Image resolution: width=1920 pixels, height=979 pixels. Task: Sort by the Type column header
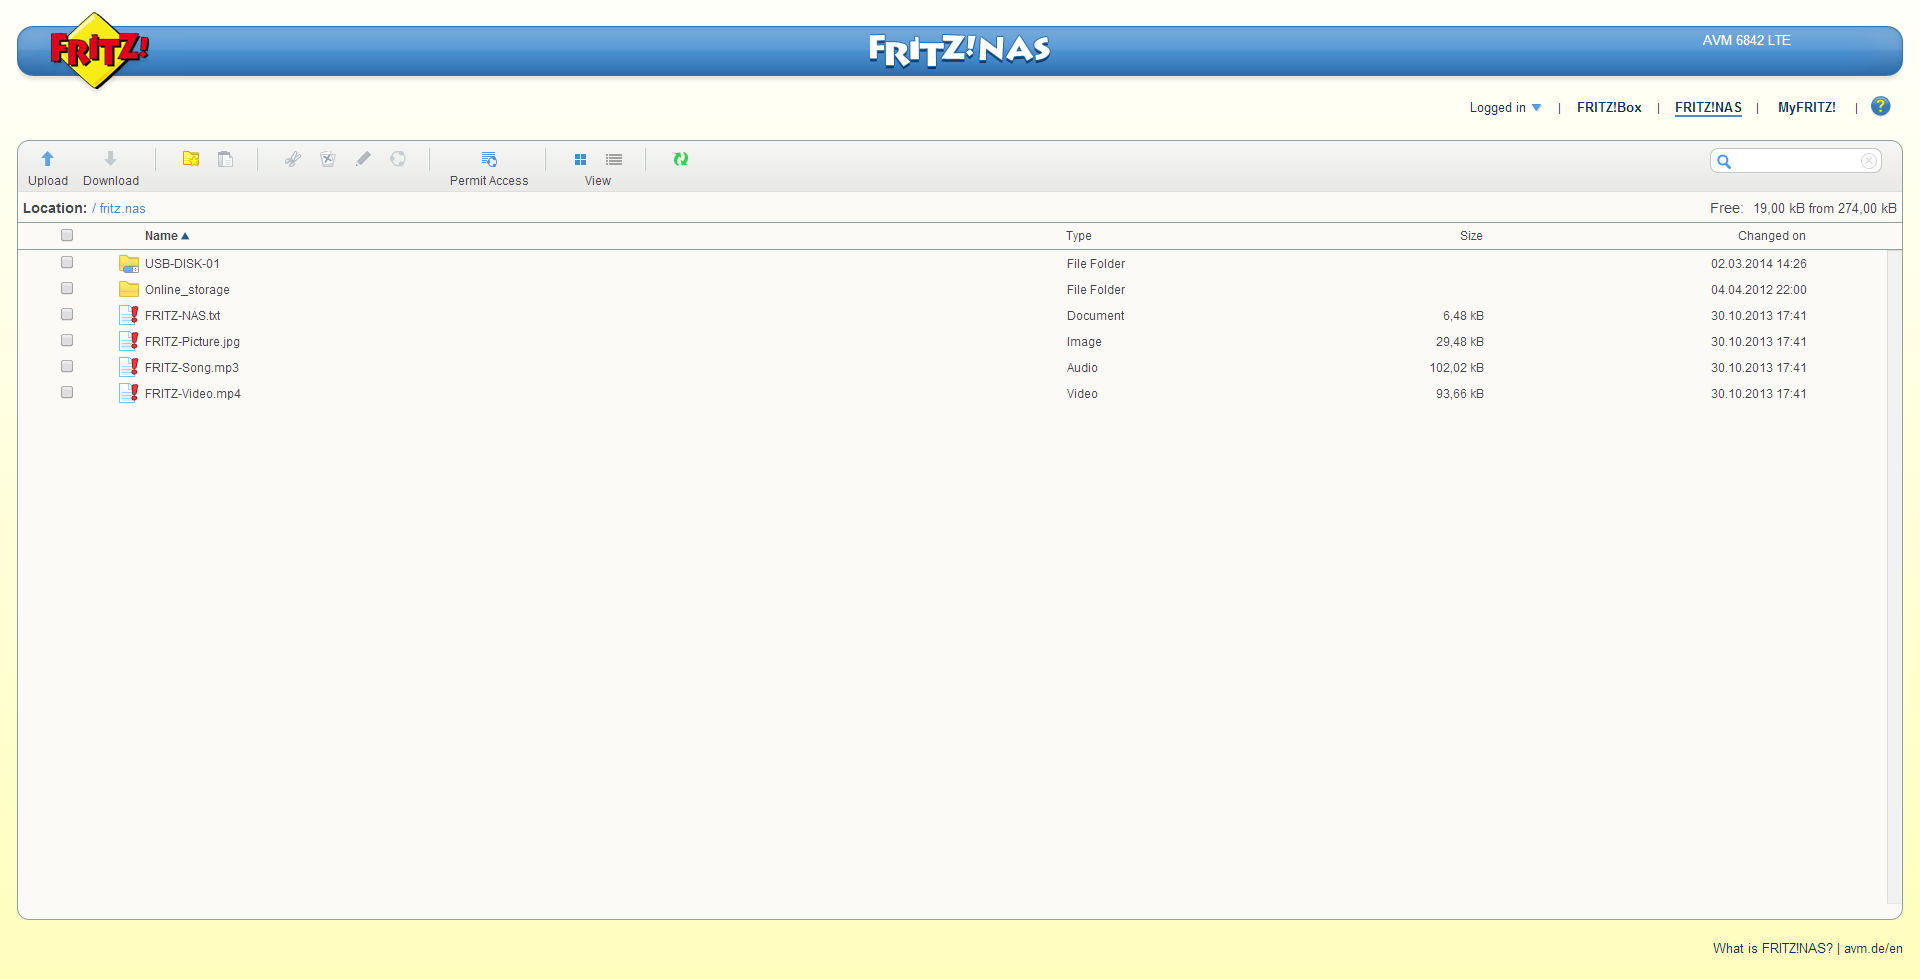click(x=1078, y=236)
